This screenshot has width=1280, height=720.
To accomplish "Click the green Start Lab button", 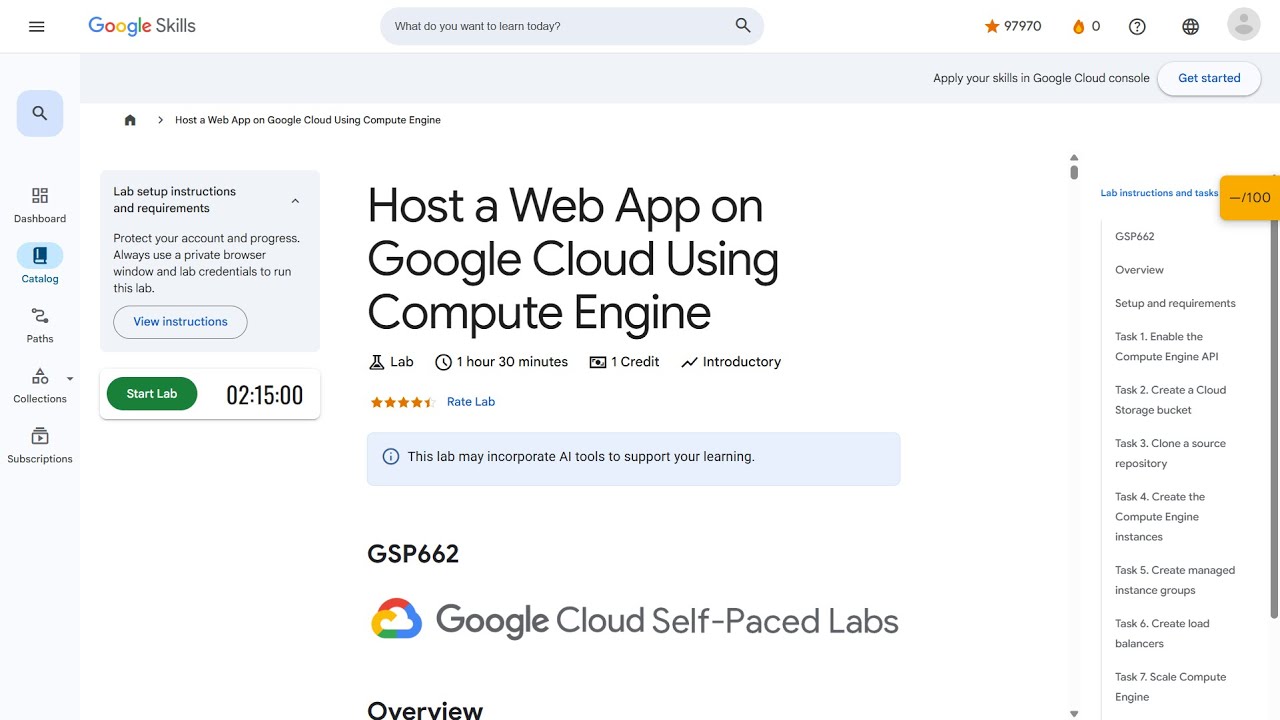I will tap(152, 394).
